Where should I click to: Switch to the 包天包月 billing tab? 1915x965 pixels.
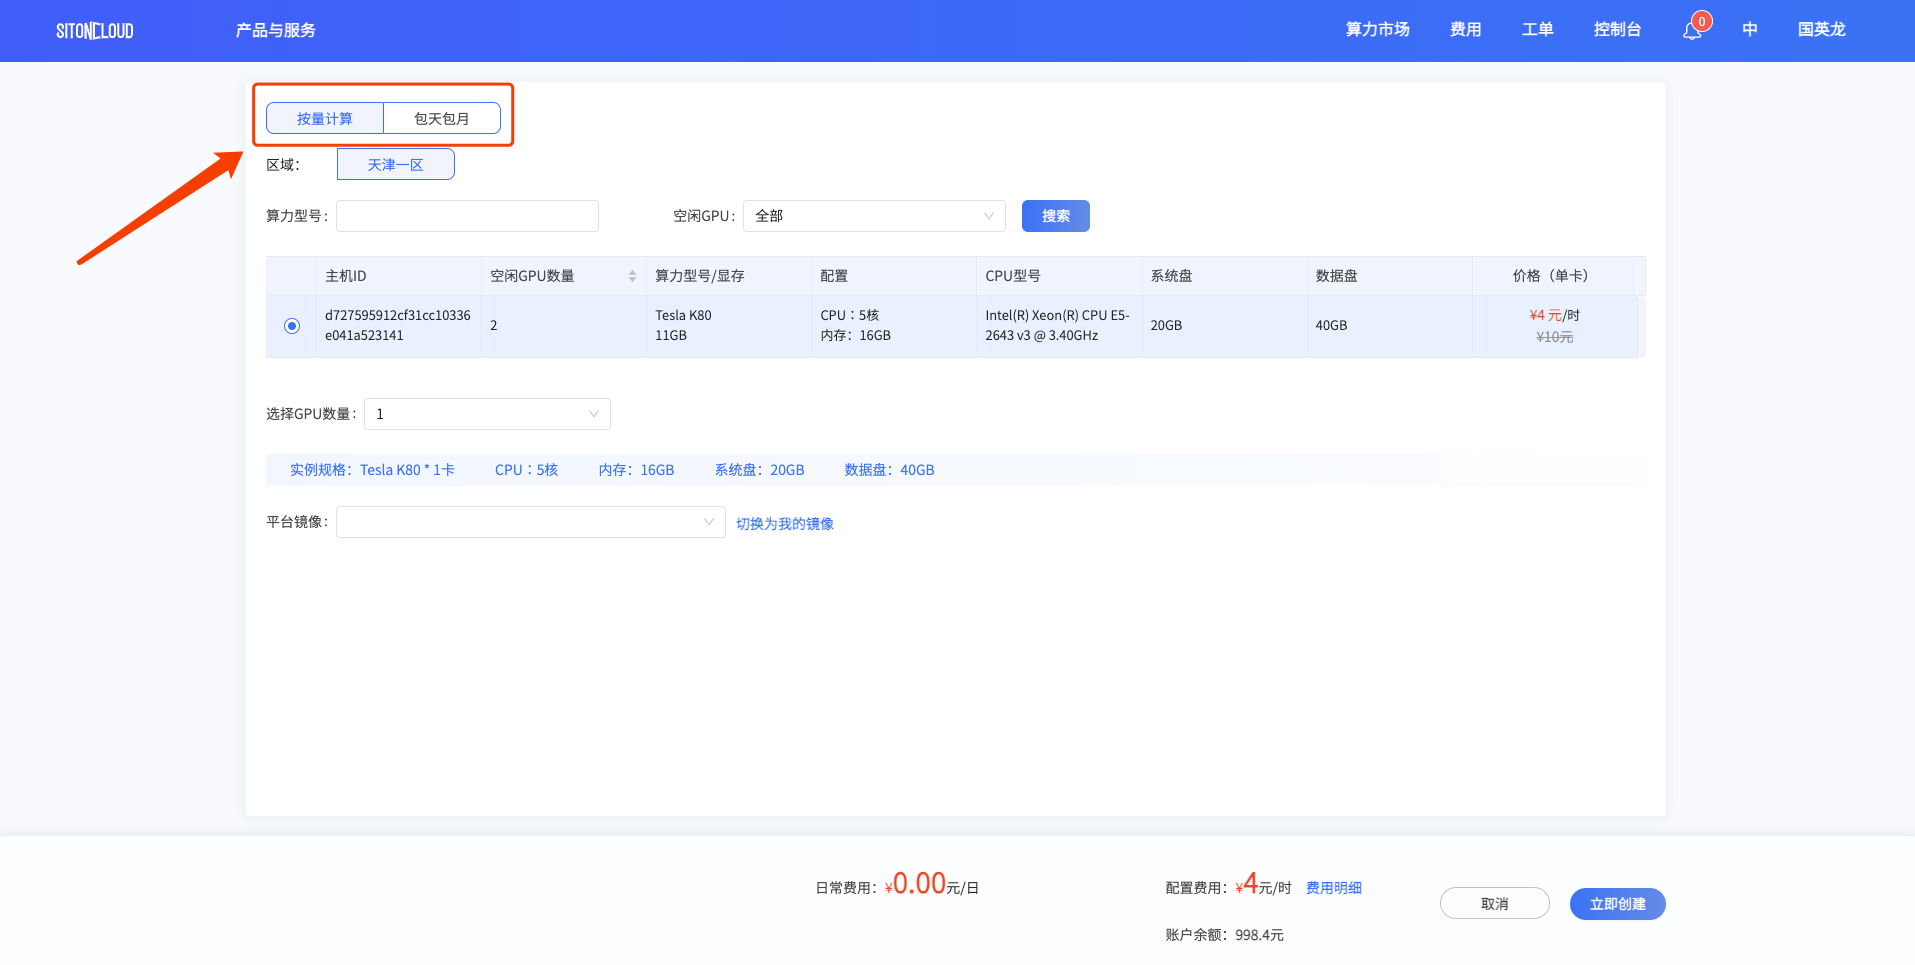[442, 118]
